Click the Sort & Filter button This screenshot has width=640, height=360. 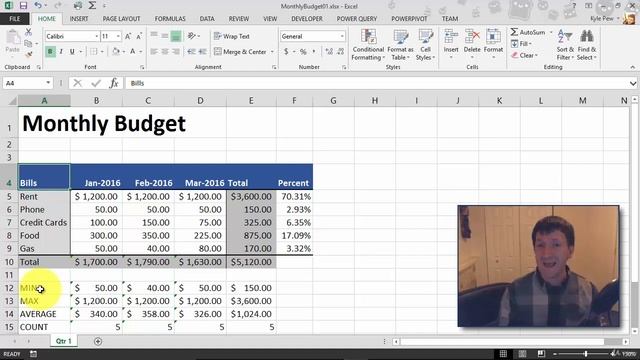565,45
